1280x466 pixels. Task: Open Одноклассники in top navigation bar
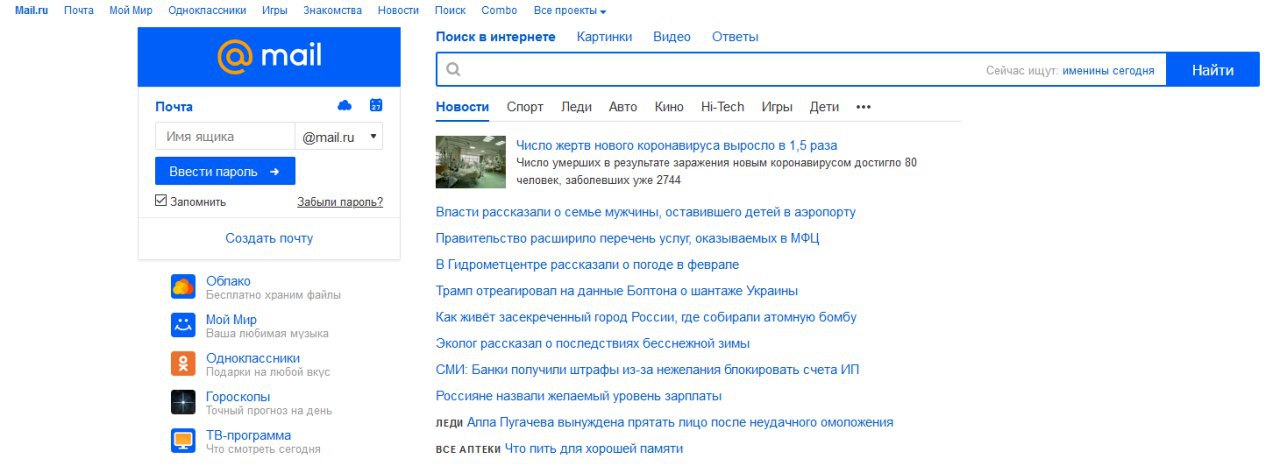point(207,10)
